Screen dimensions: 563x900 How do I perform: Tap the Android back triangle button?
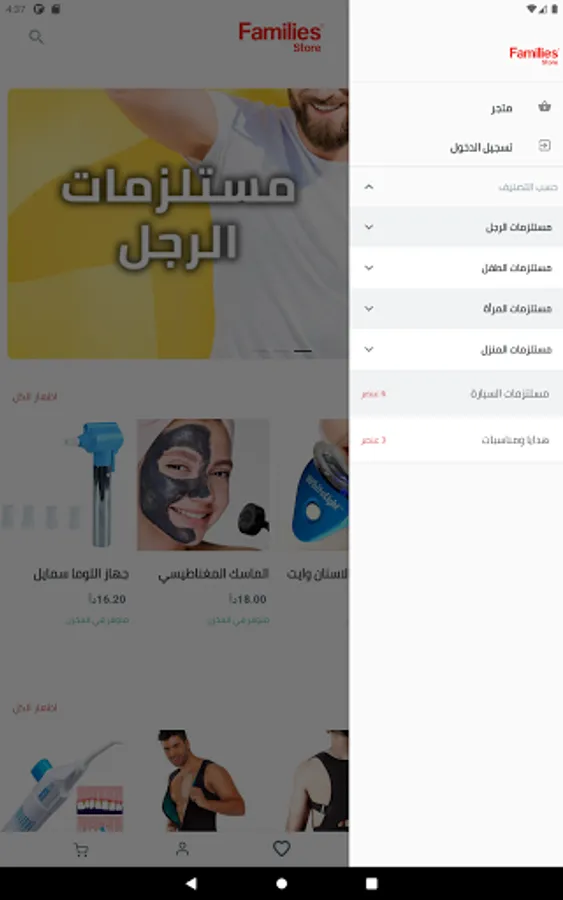pyautogui.click(x=191, y=883)
